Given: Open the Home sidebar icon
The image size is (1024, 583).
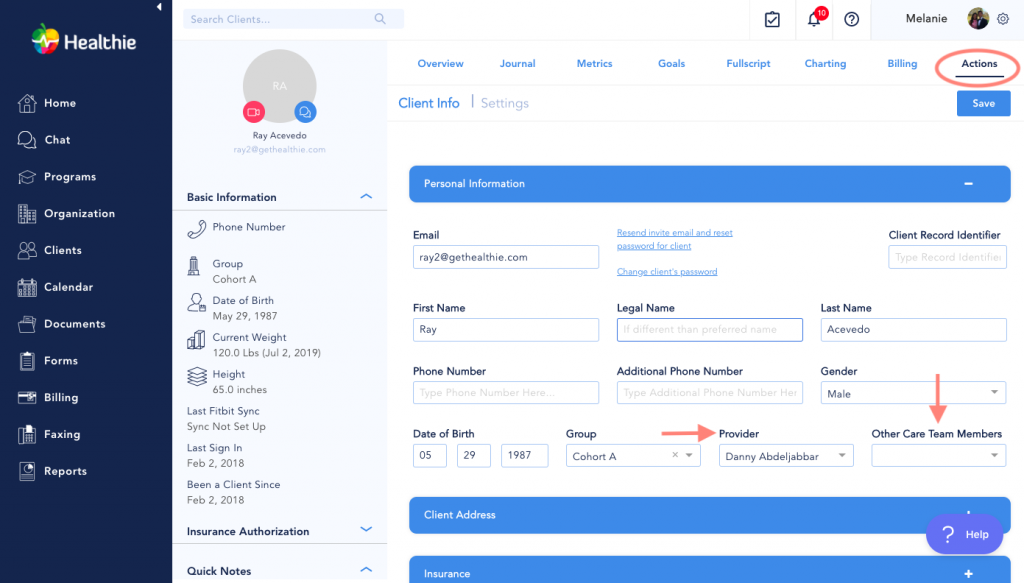Looking at the screenshot, I should [28, 103].
